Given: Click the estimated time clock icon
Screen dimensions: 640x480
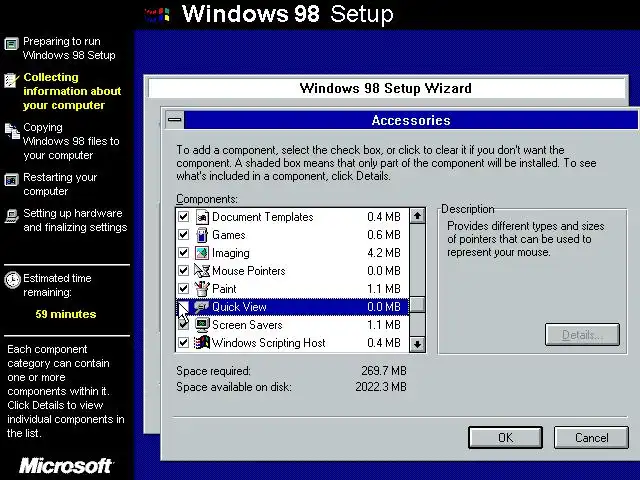Looking at the screenshot, I should (12, 280).
